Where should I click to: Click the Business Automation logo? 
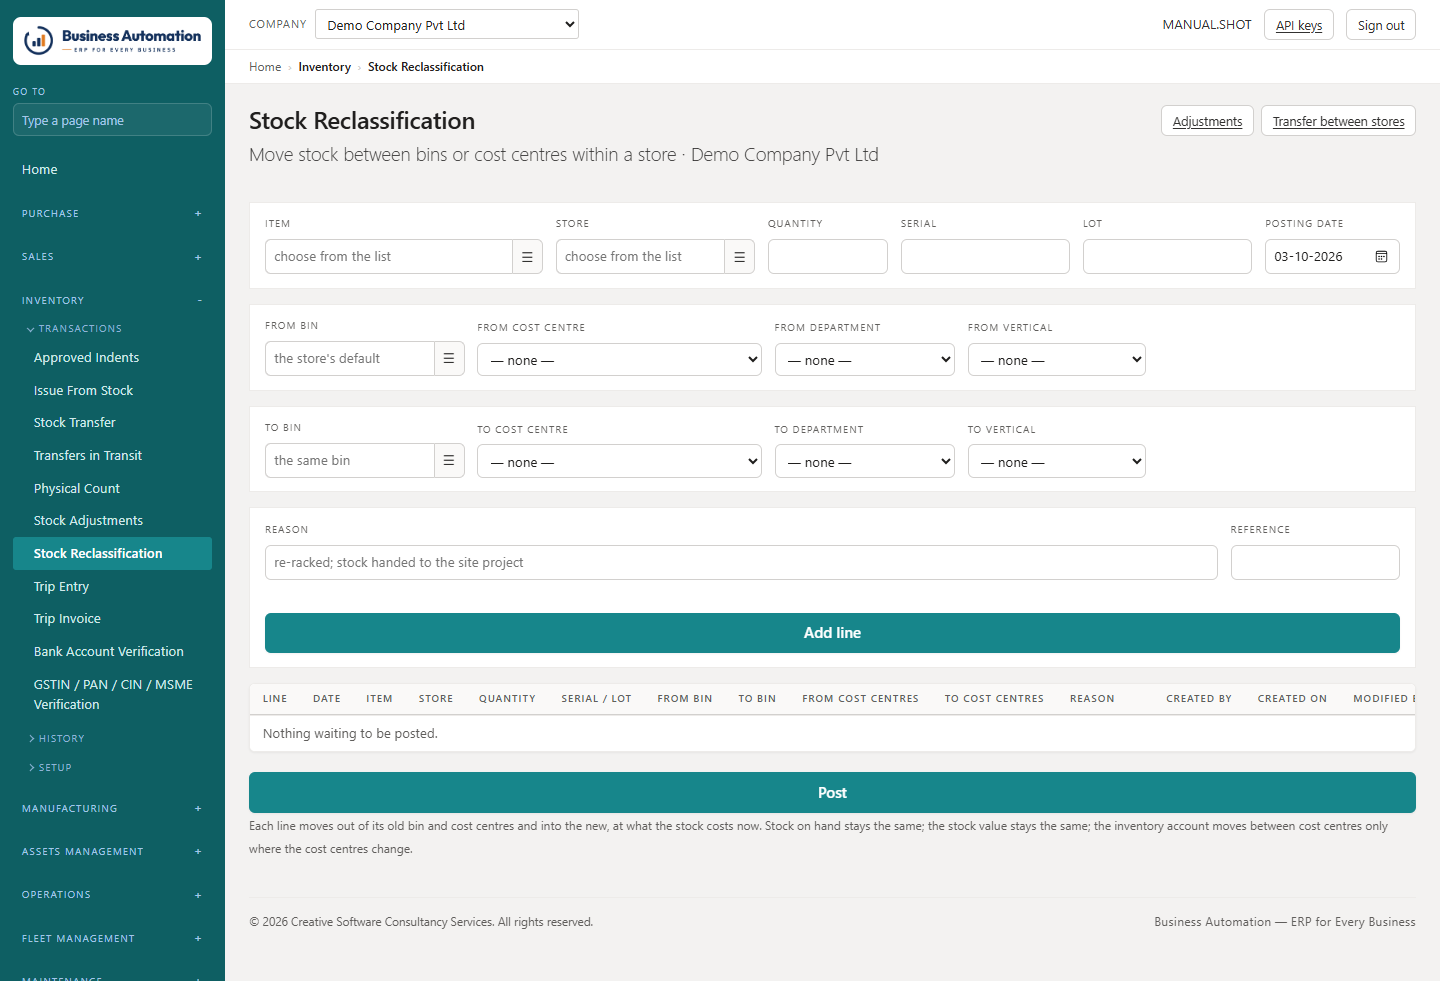click(x=112, y=41)
